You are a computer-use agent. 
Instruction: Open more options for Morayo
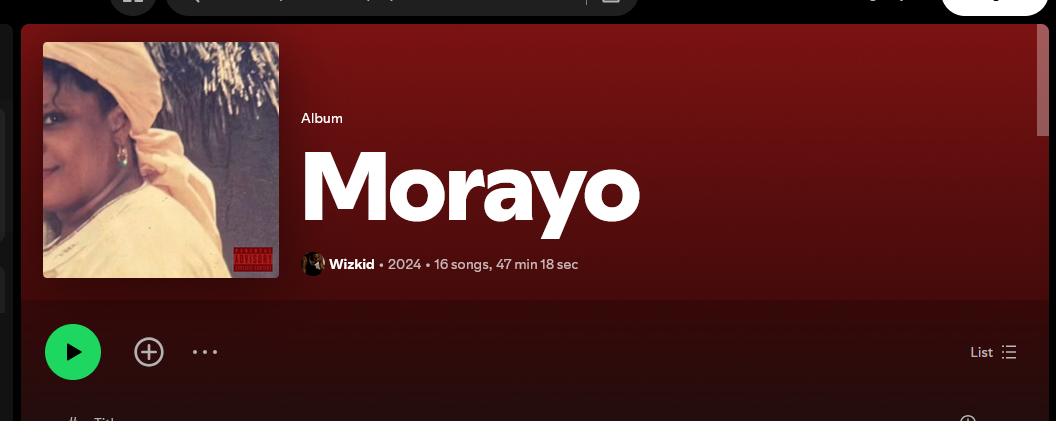[205, 352]
